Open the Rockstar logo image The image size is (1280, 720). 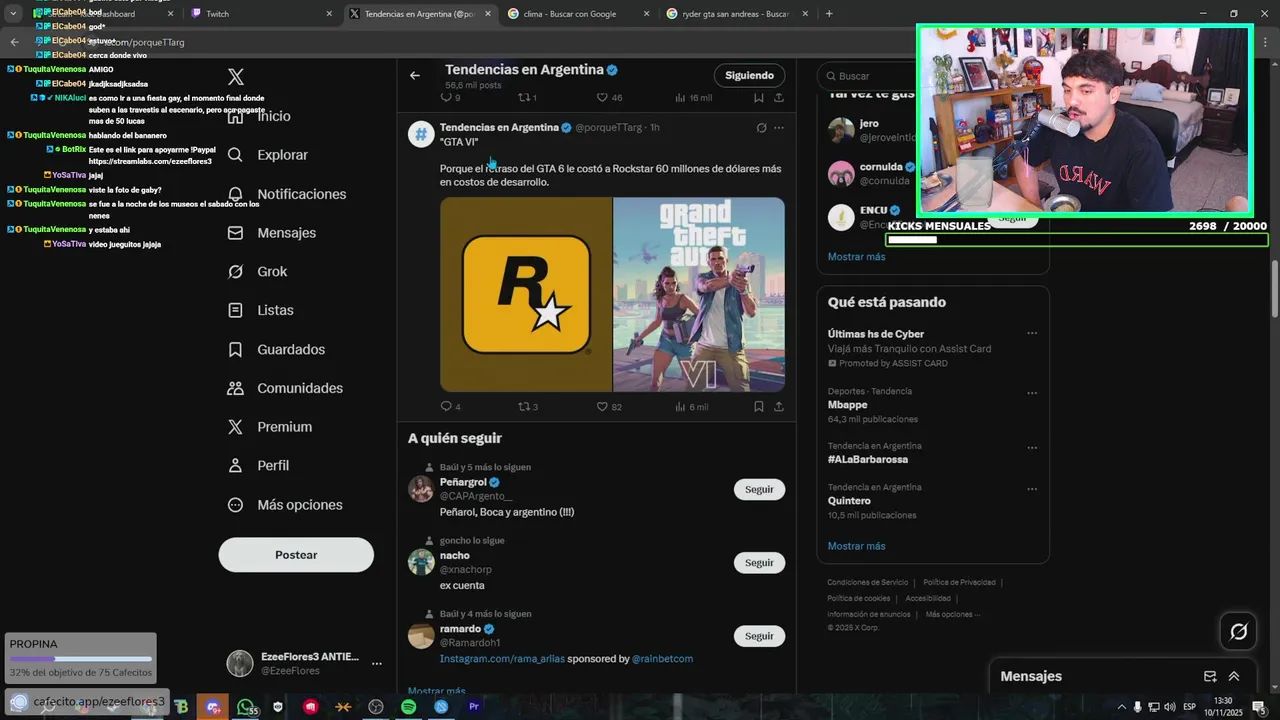tap(526, 295)
